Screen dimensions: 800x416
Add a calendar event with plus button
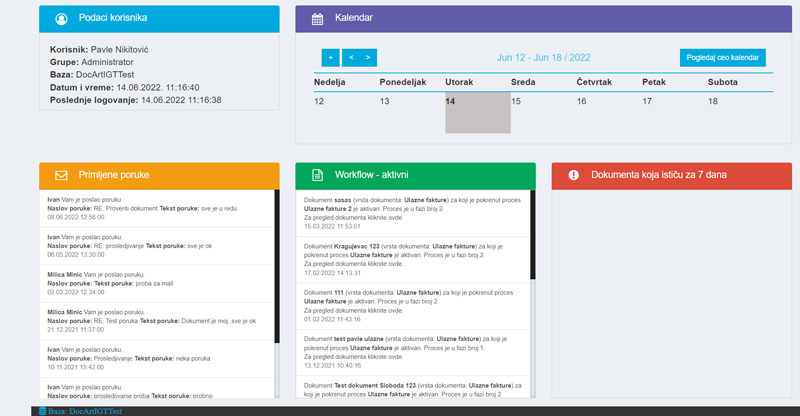click(x=331, y=58)
